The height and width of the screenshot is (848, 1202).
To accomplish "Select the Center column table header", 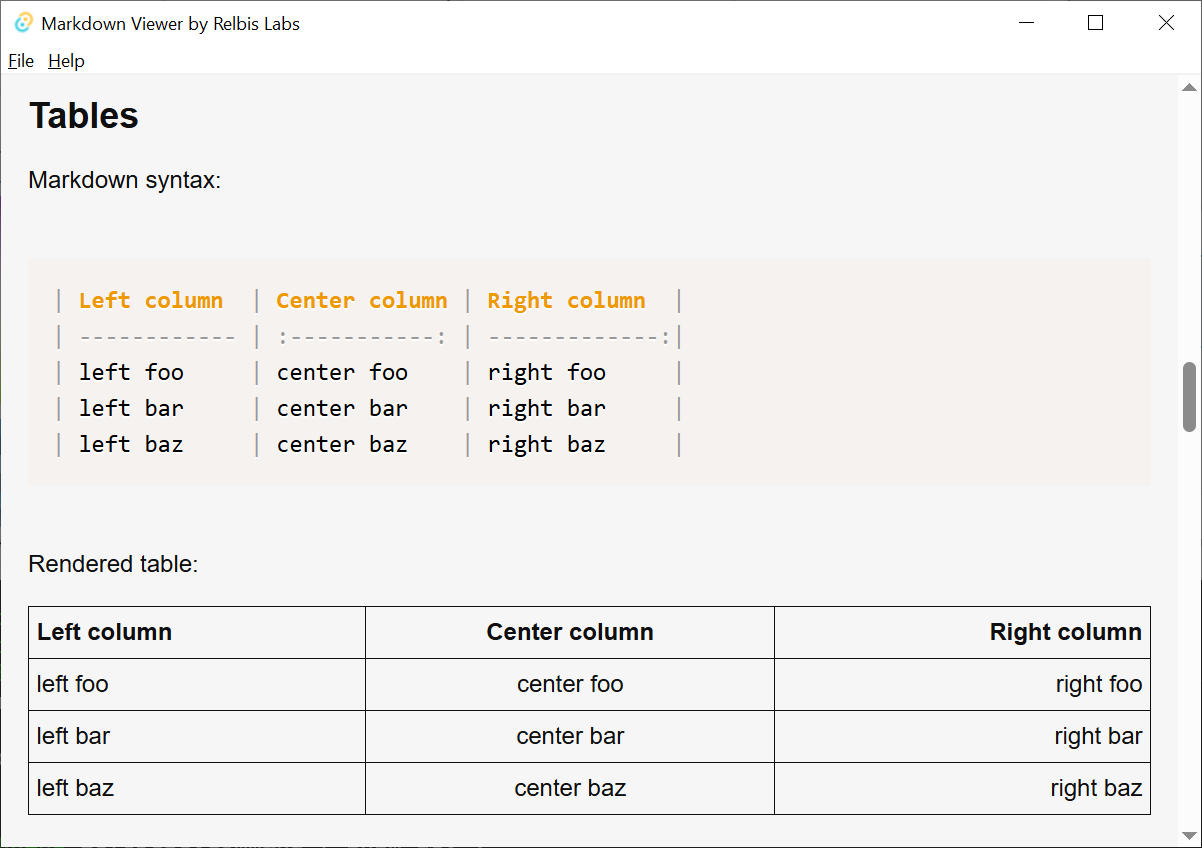I will pyautogui.click(x=570, y=632).
